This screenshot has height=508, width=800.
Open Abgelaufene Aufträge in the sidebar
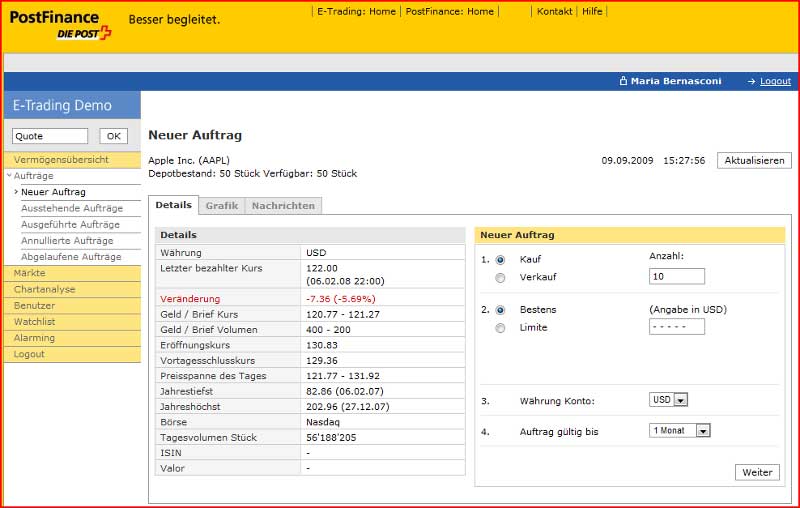point(71,257)
